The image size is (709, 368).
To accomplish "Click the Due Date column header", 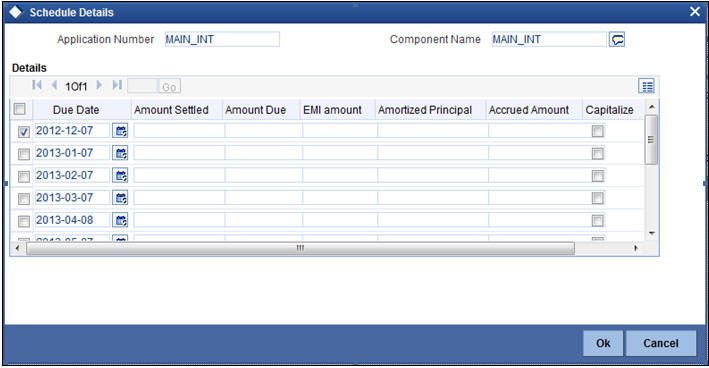I will [76, 110].
